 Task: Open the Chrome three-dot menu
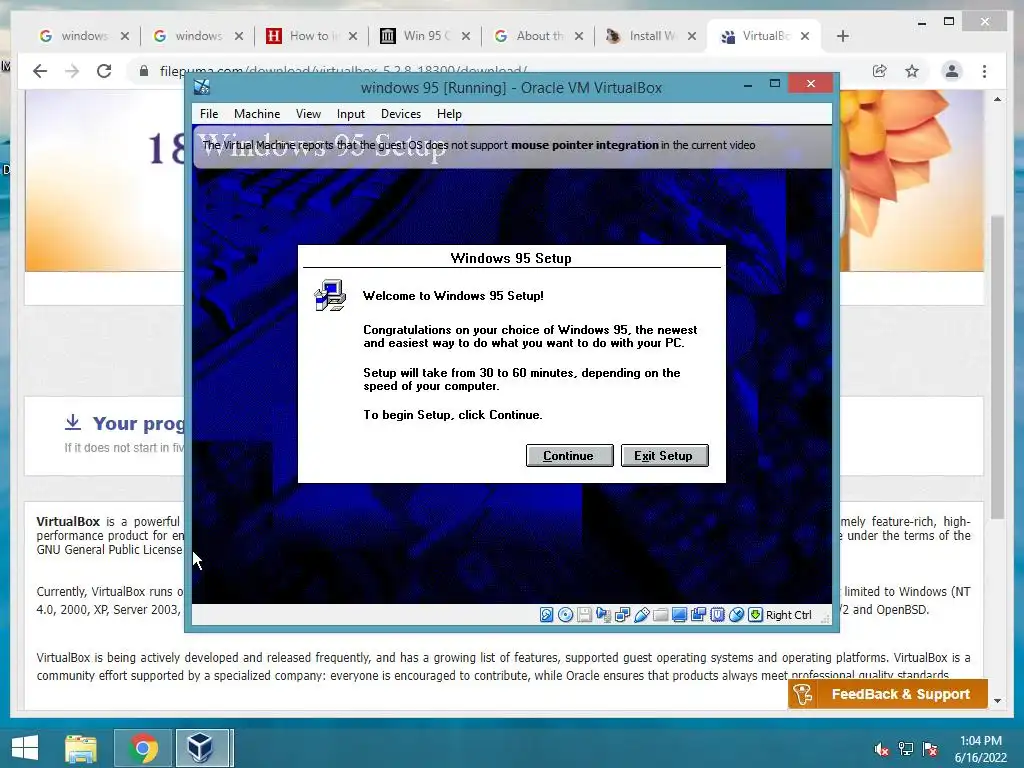(x=984, y=71)
